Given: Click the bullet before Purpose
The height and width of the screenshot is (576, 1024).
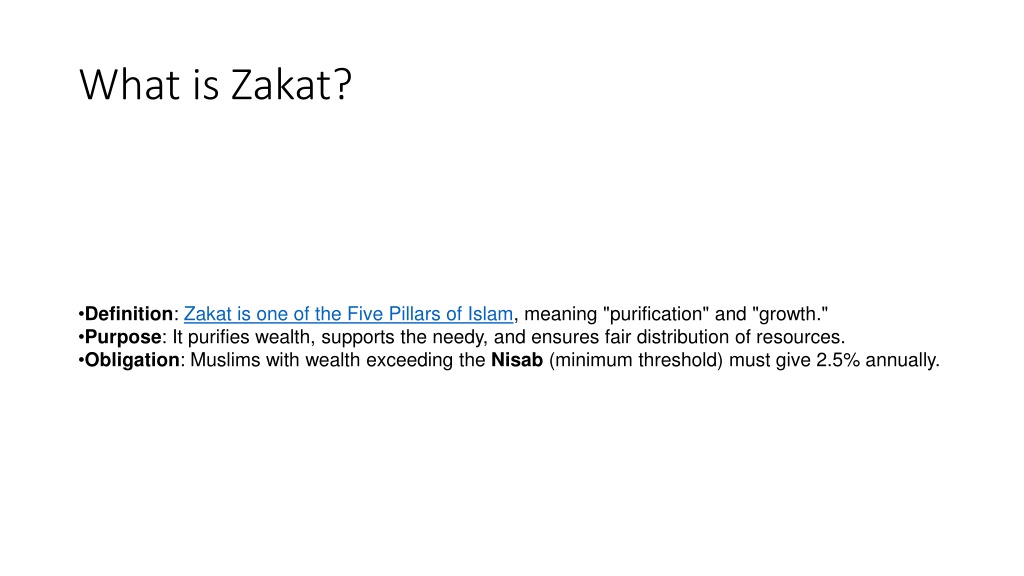Looking at the screenshot, I should [81, 337].
